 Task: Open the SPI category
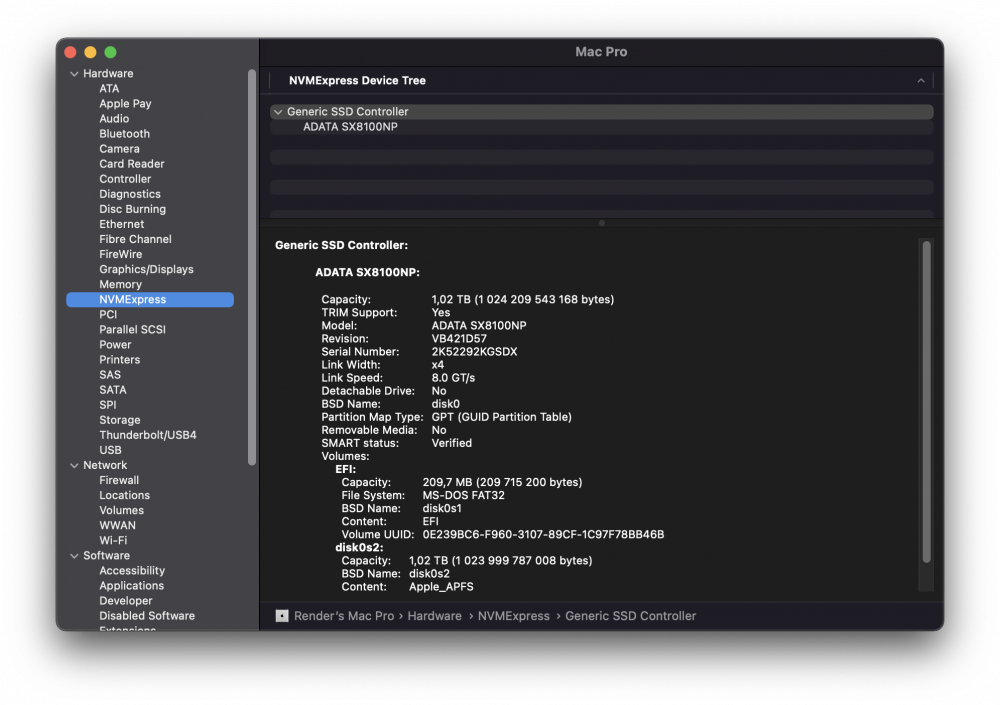coord(107,405)
